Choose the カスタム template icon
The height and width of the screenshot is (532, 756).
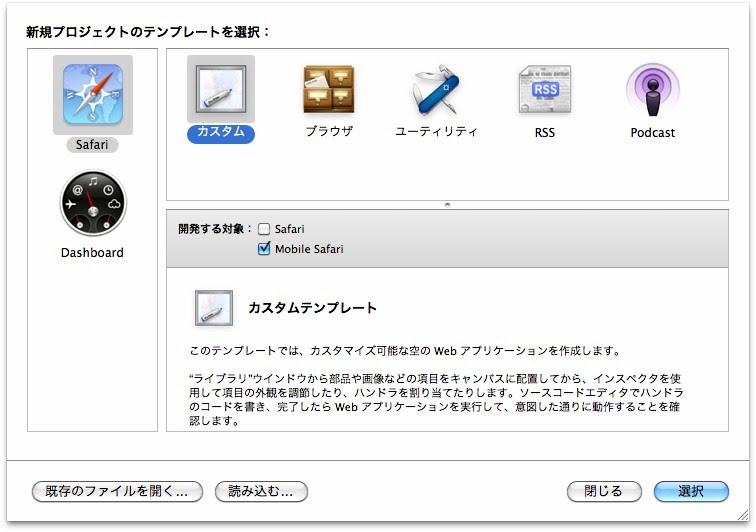tap(220, 88)
